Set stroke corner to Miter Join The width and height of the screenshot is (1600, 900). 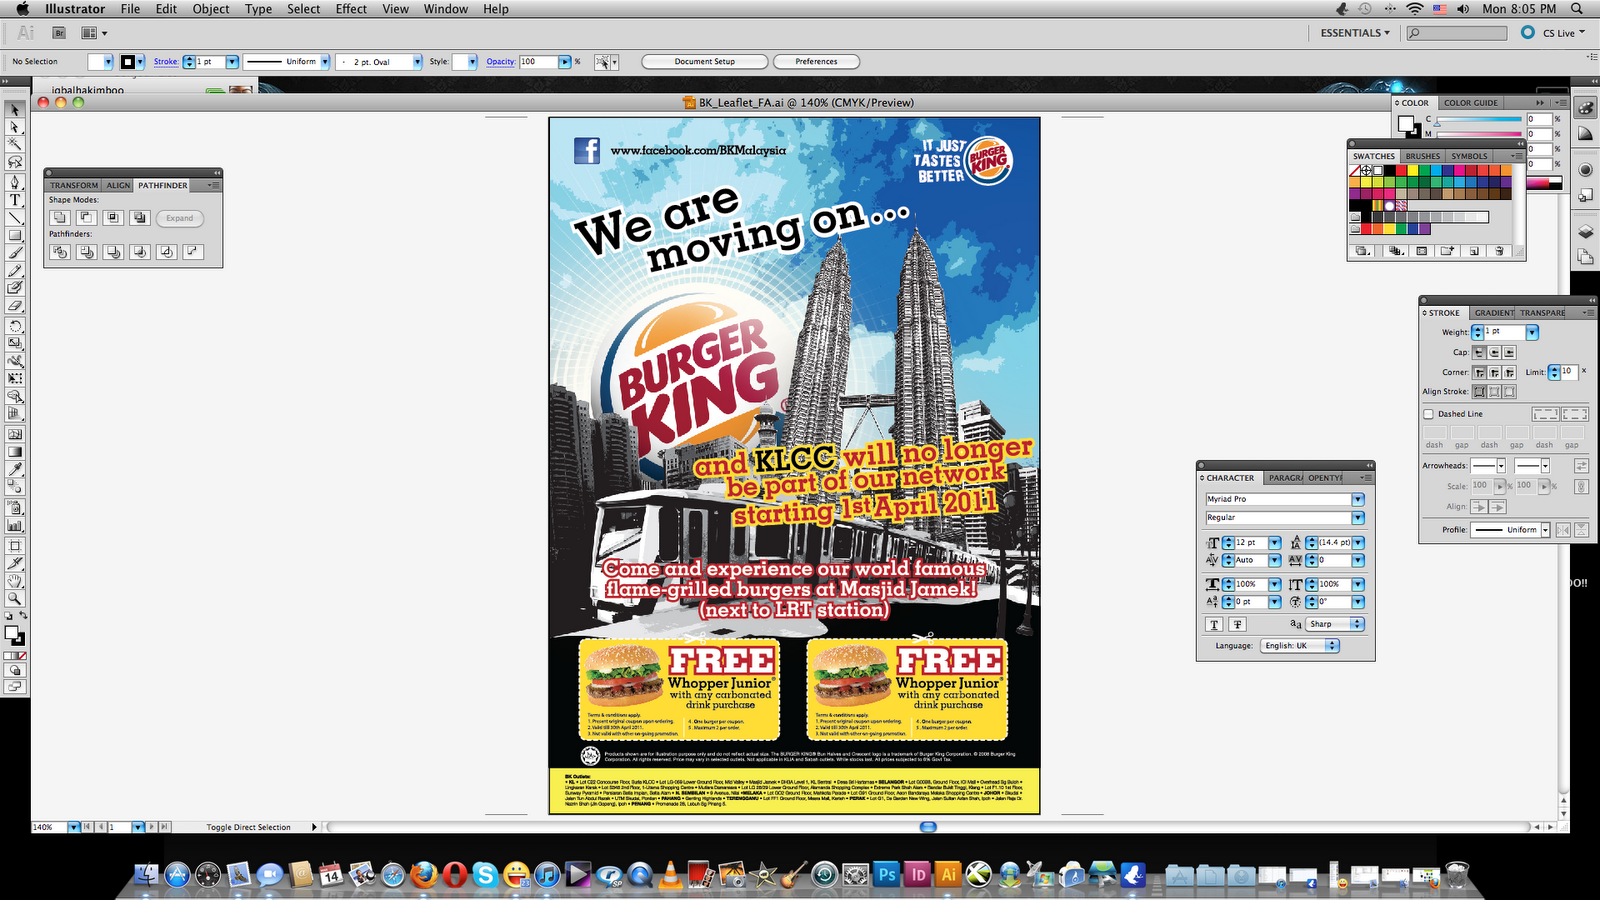(1479, 372)
